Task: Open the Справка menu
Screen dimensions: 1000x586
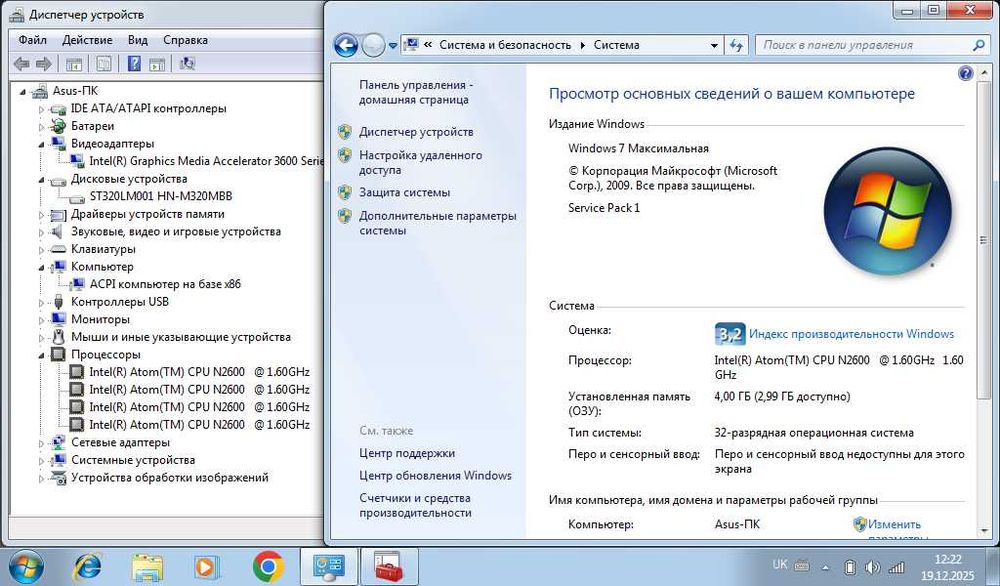Action: click(x=186, y=40)
